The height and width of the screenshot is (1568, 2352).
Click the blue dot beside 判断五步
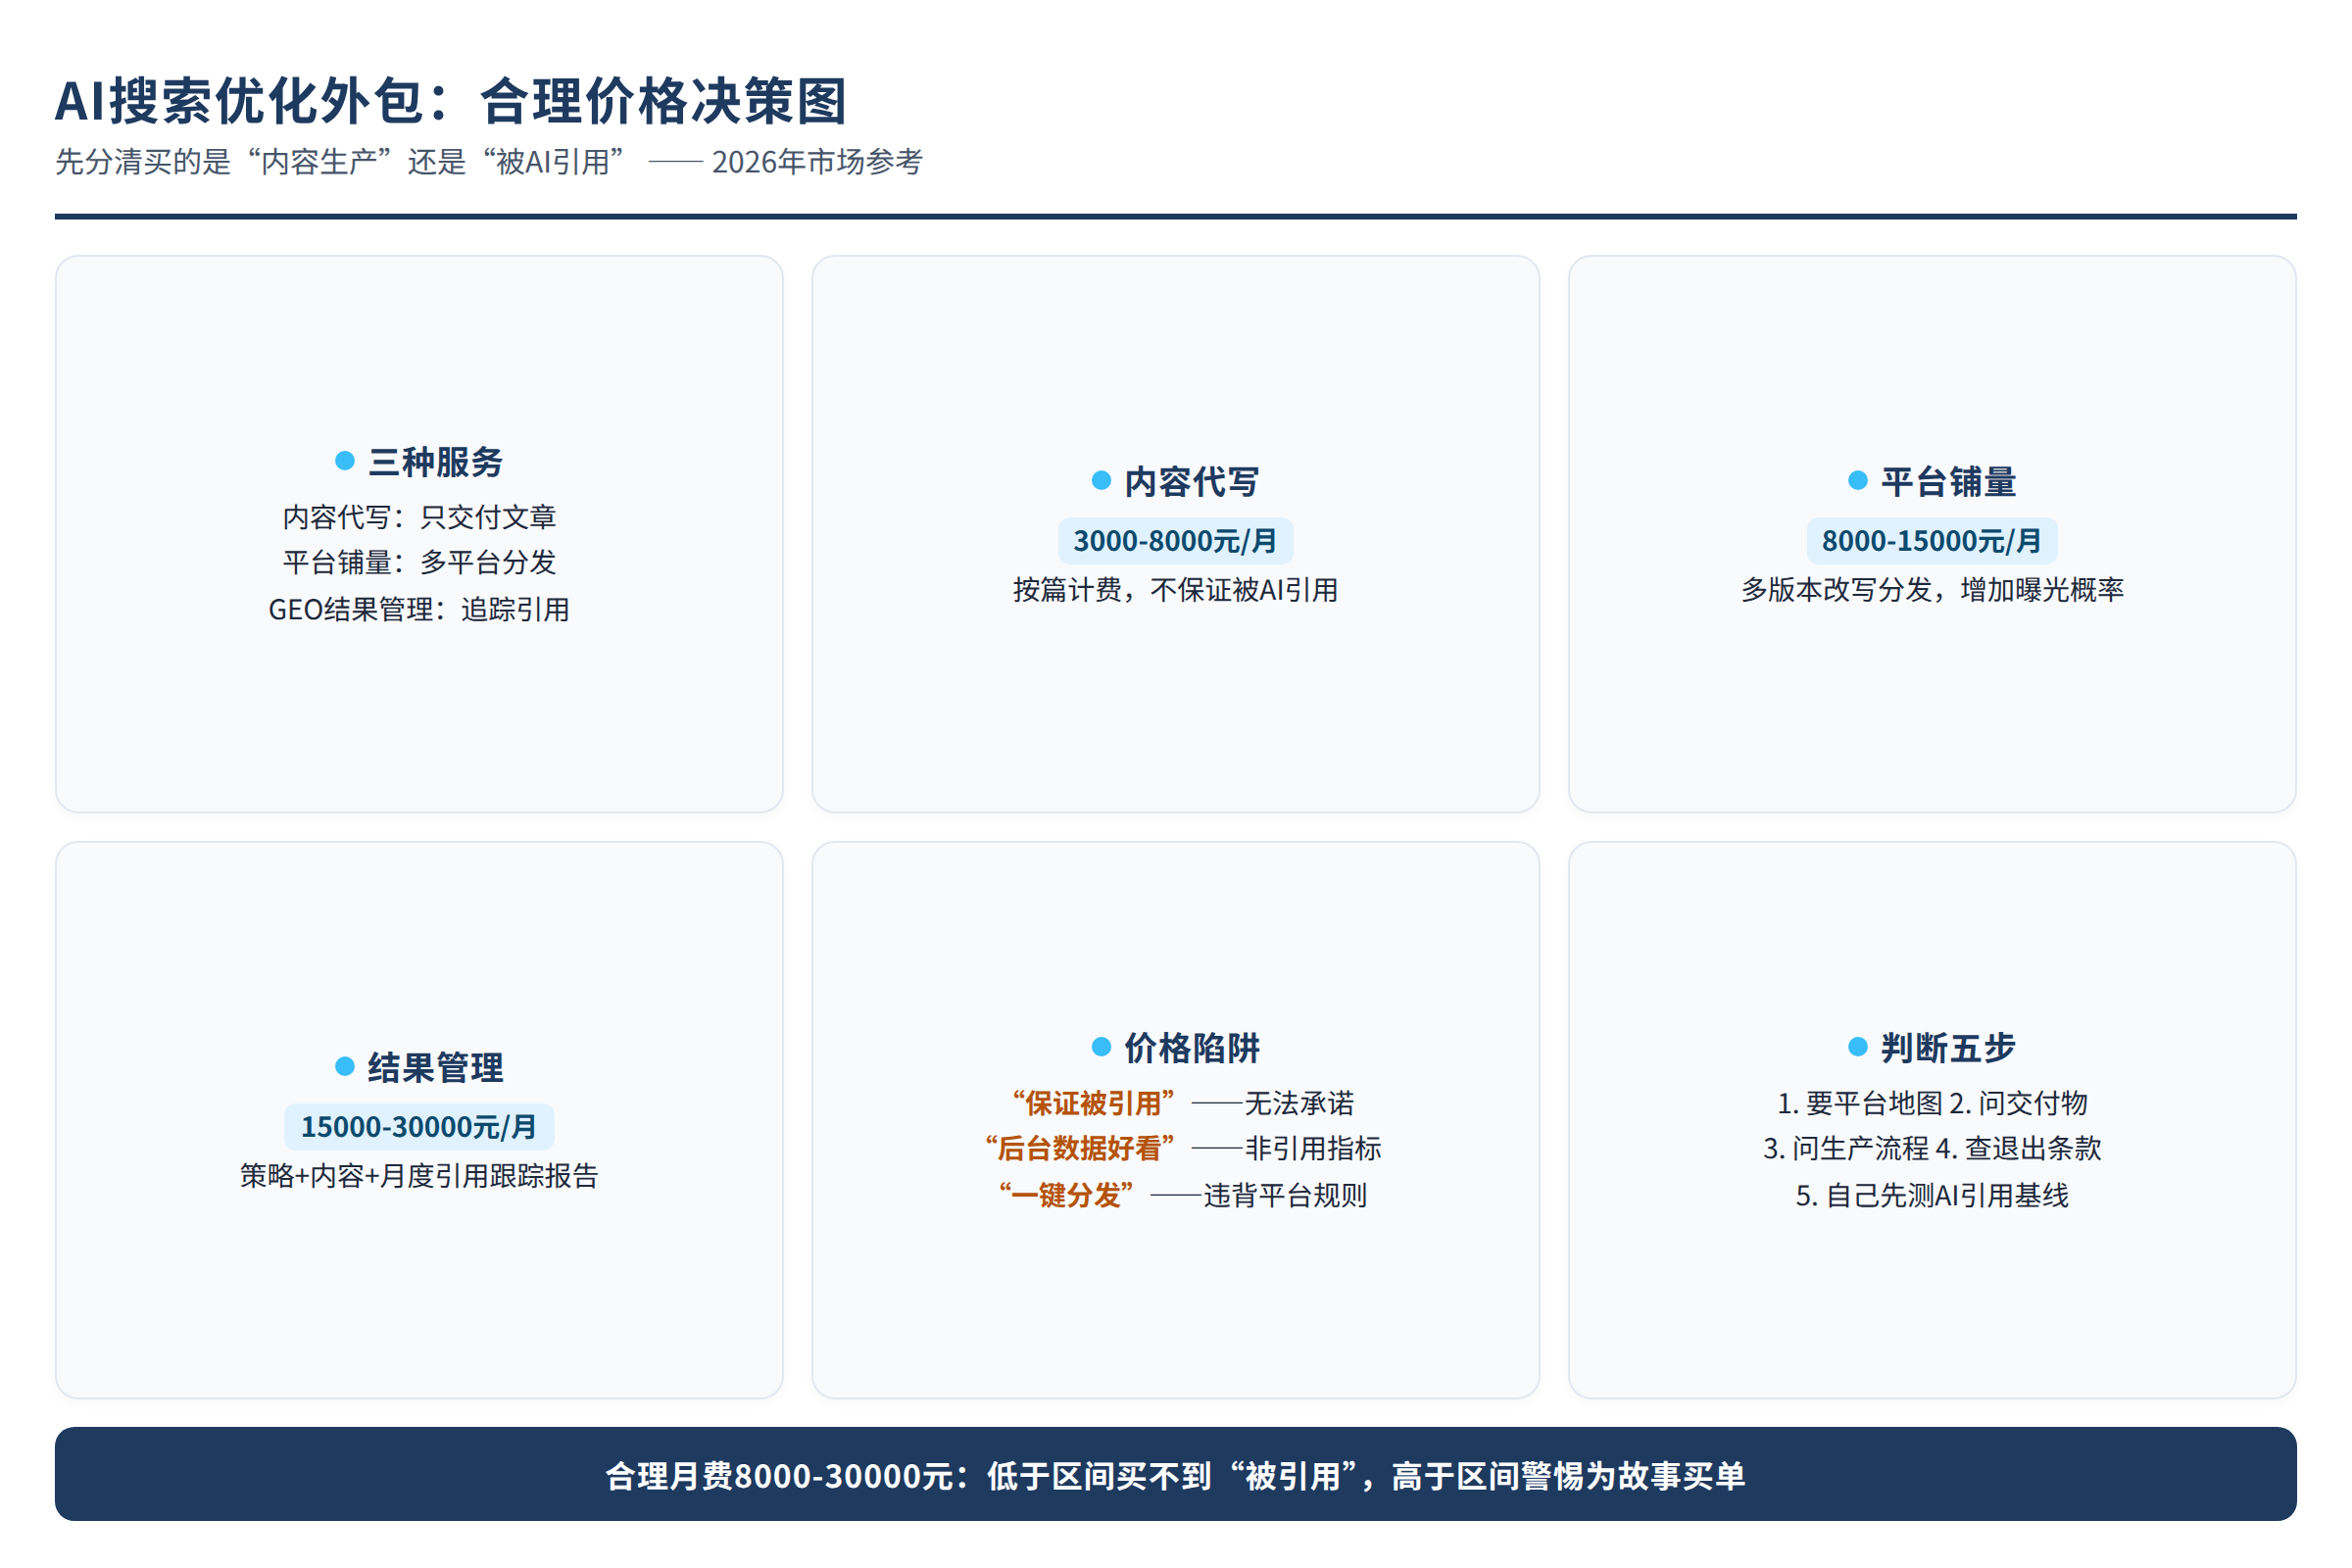(1858, 1047)
